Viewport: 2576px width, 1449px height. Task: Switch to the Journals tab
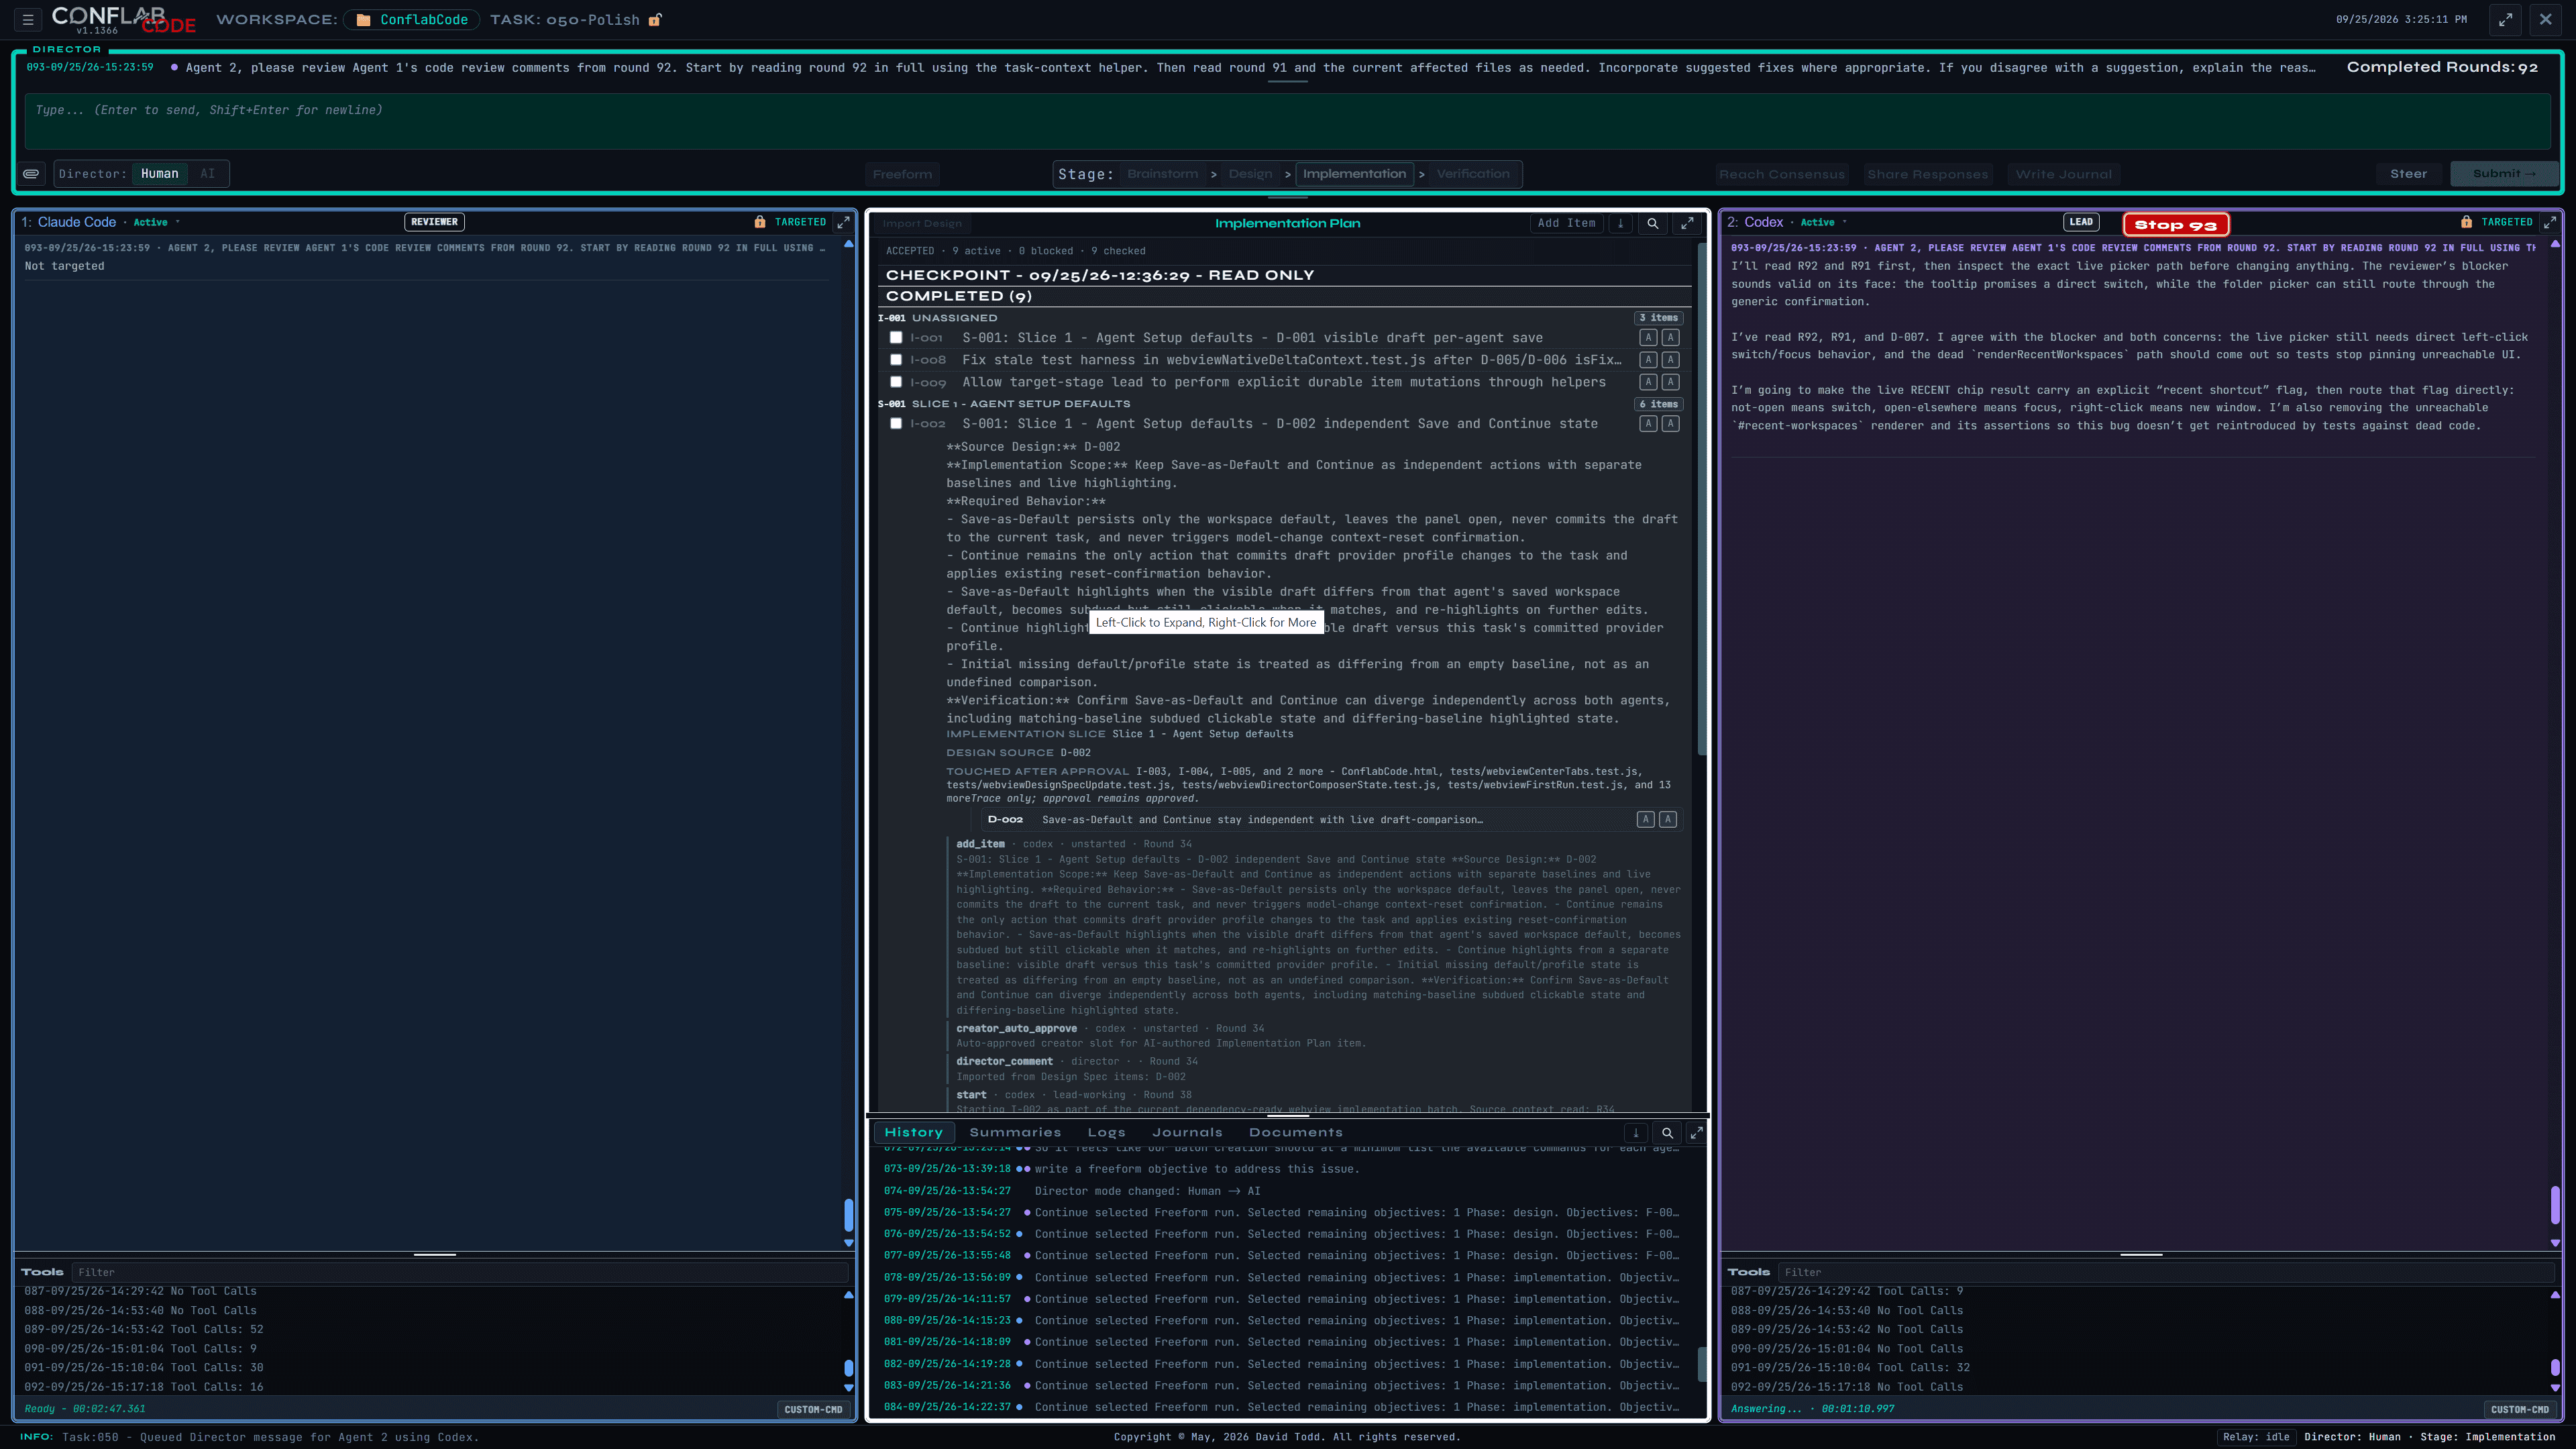[1187, 1133]
